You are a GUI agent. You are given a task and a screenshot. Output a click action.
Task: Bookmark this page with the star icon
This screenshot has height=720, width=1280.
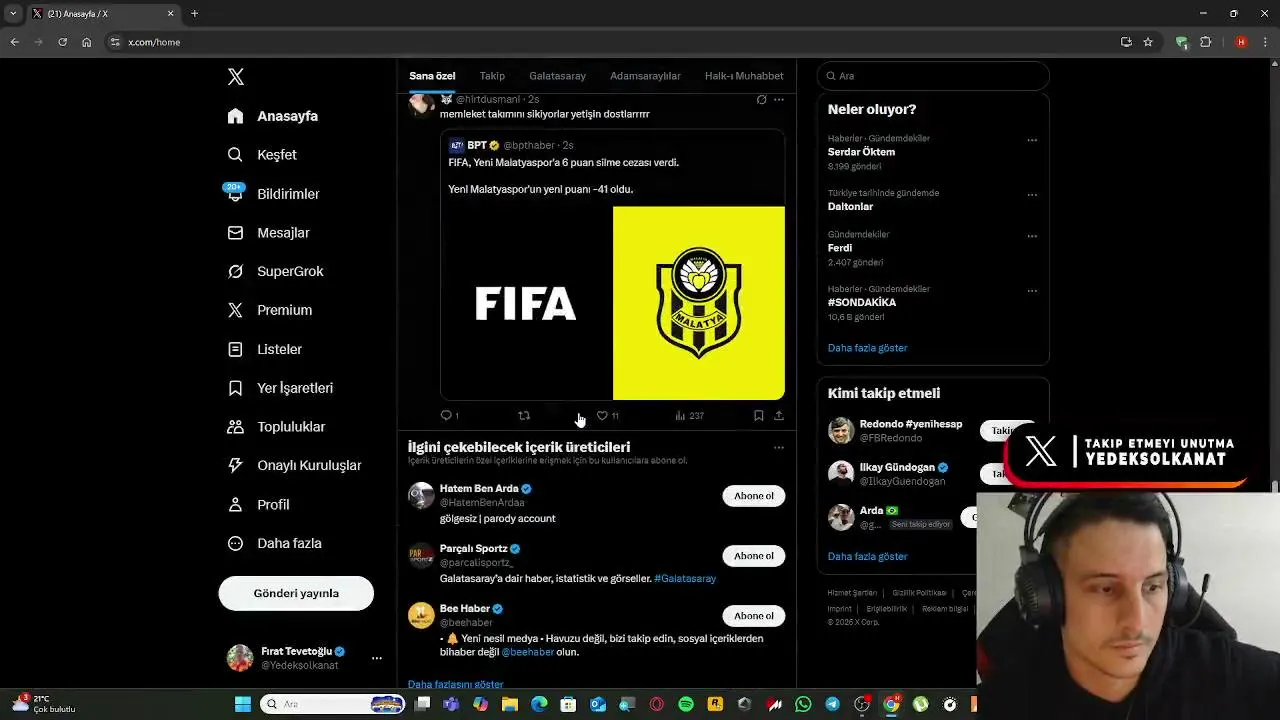point(1148,42)
